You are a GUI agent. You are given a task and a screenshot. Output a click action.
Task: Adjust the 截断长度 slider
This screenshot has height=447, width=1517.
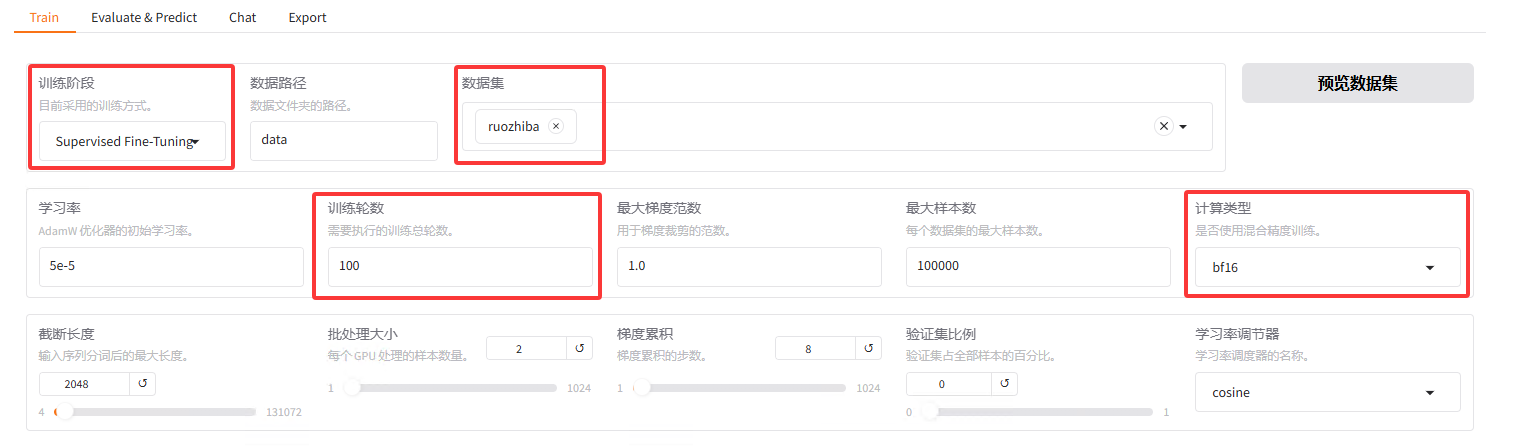coord(157,411)
